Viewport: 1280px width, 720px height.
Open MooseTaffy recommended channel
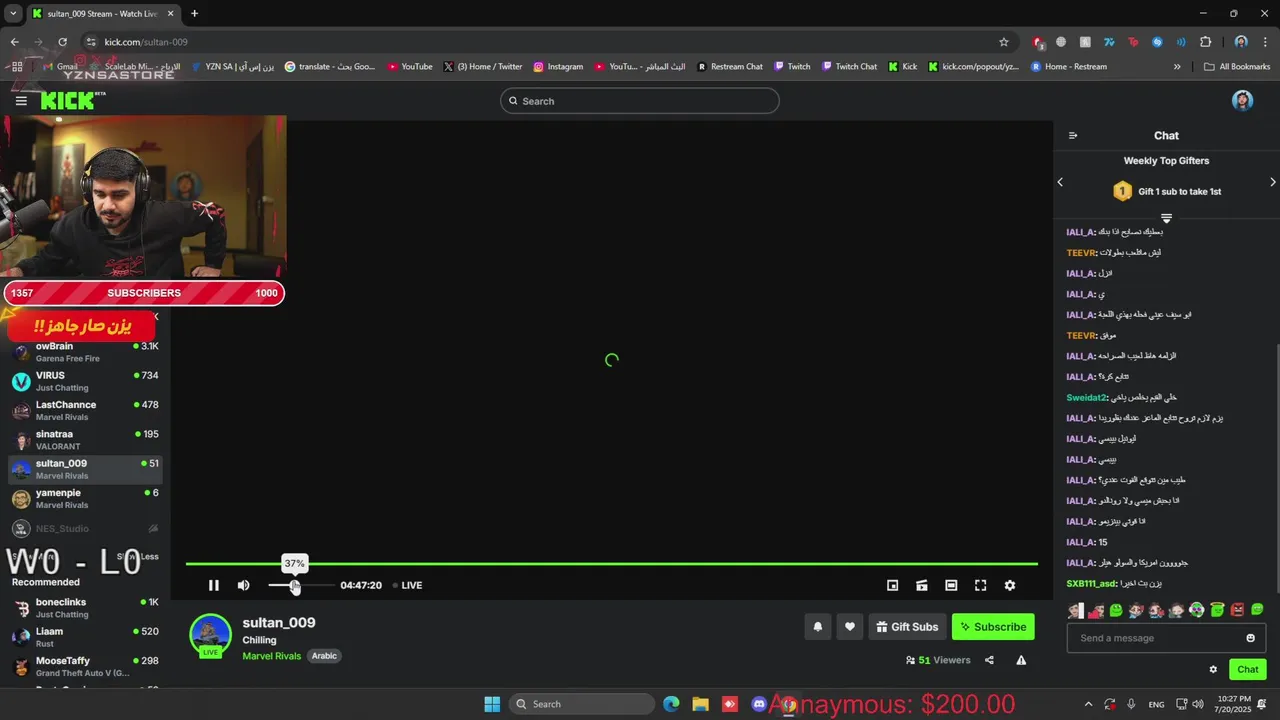click(85, 666)
